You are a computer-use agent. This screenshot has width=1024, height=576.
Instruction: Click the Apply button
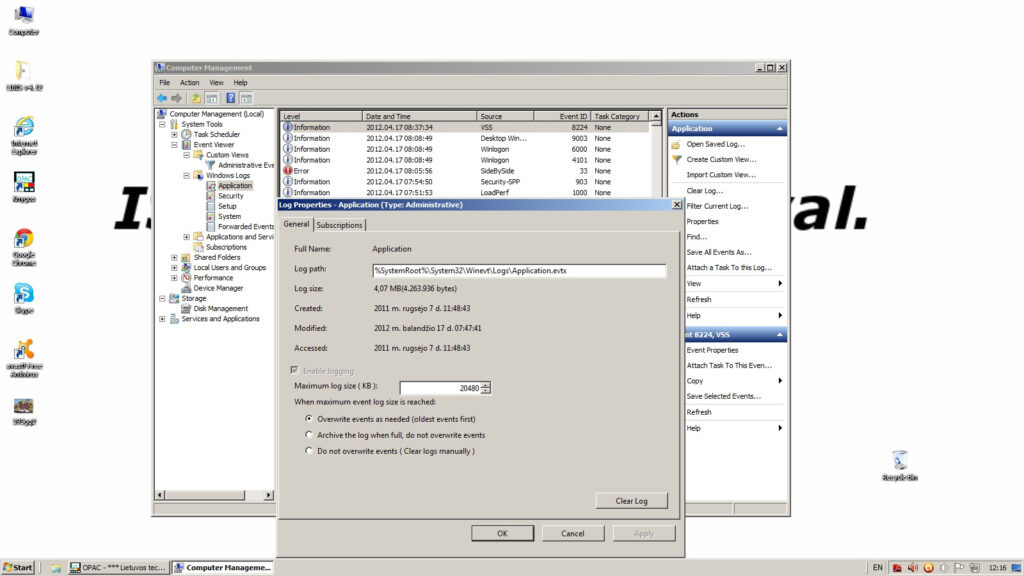[643, 534]
